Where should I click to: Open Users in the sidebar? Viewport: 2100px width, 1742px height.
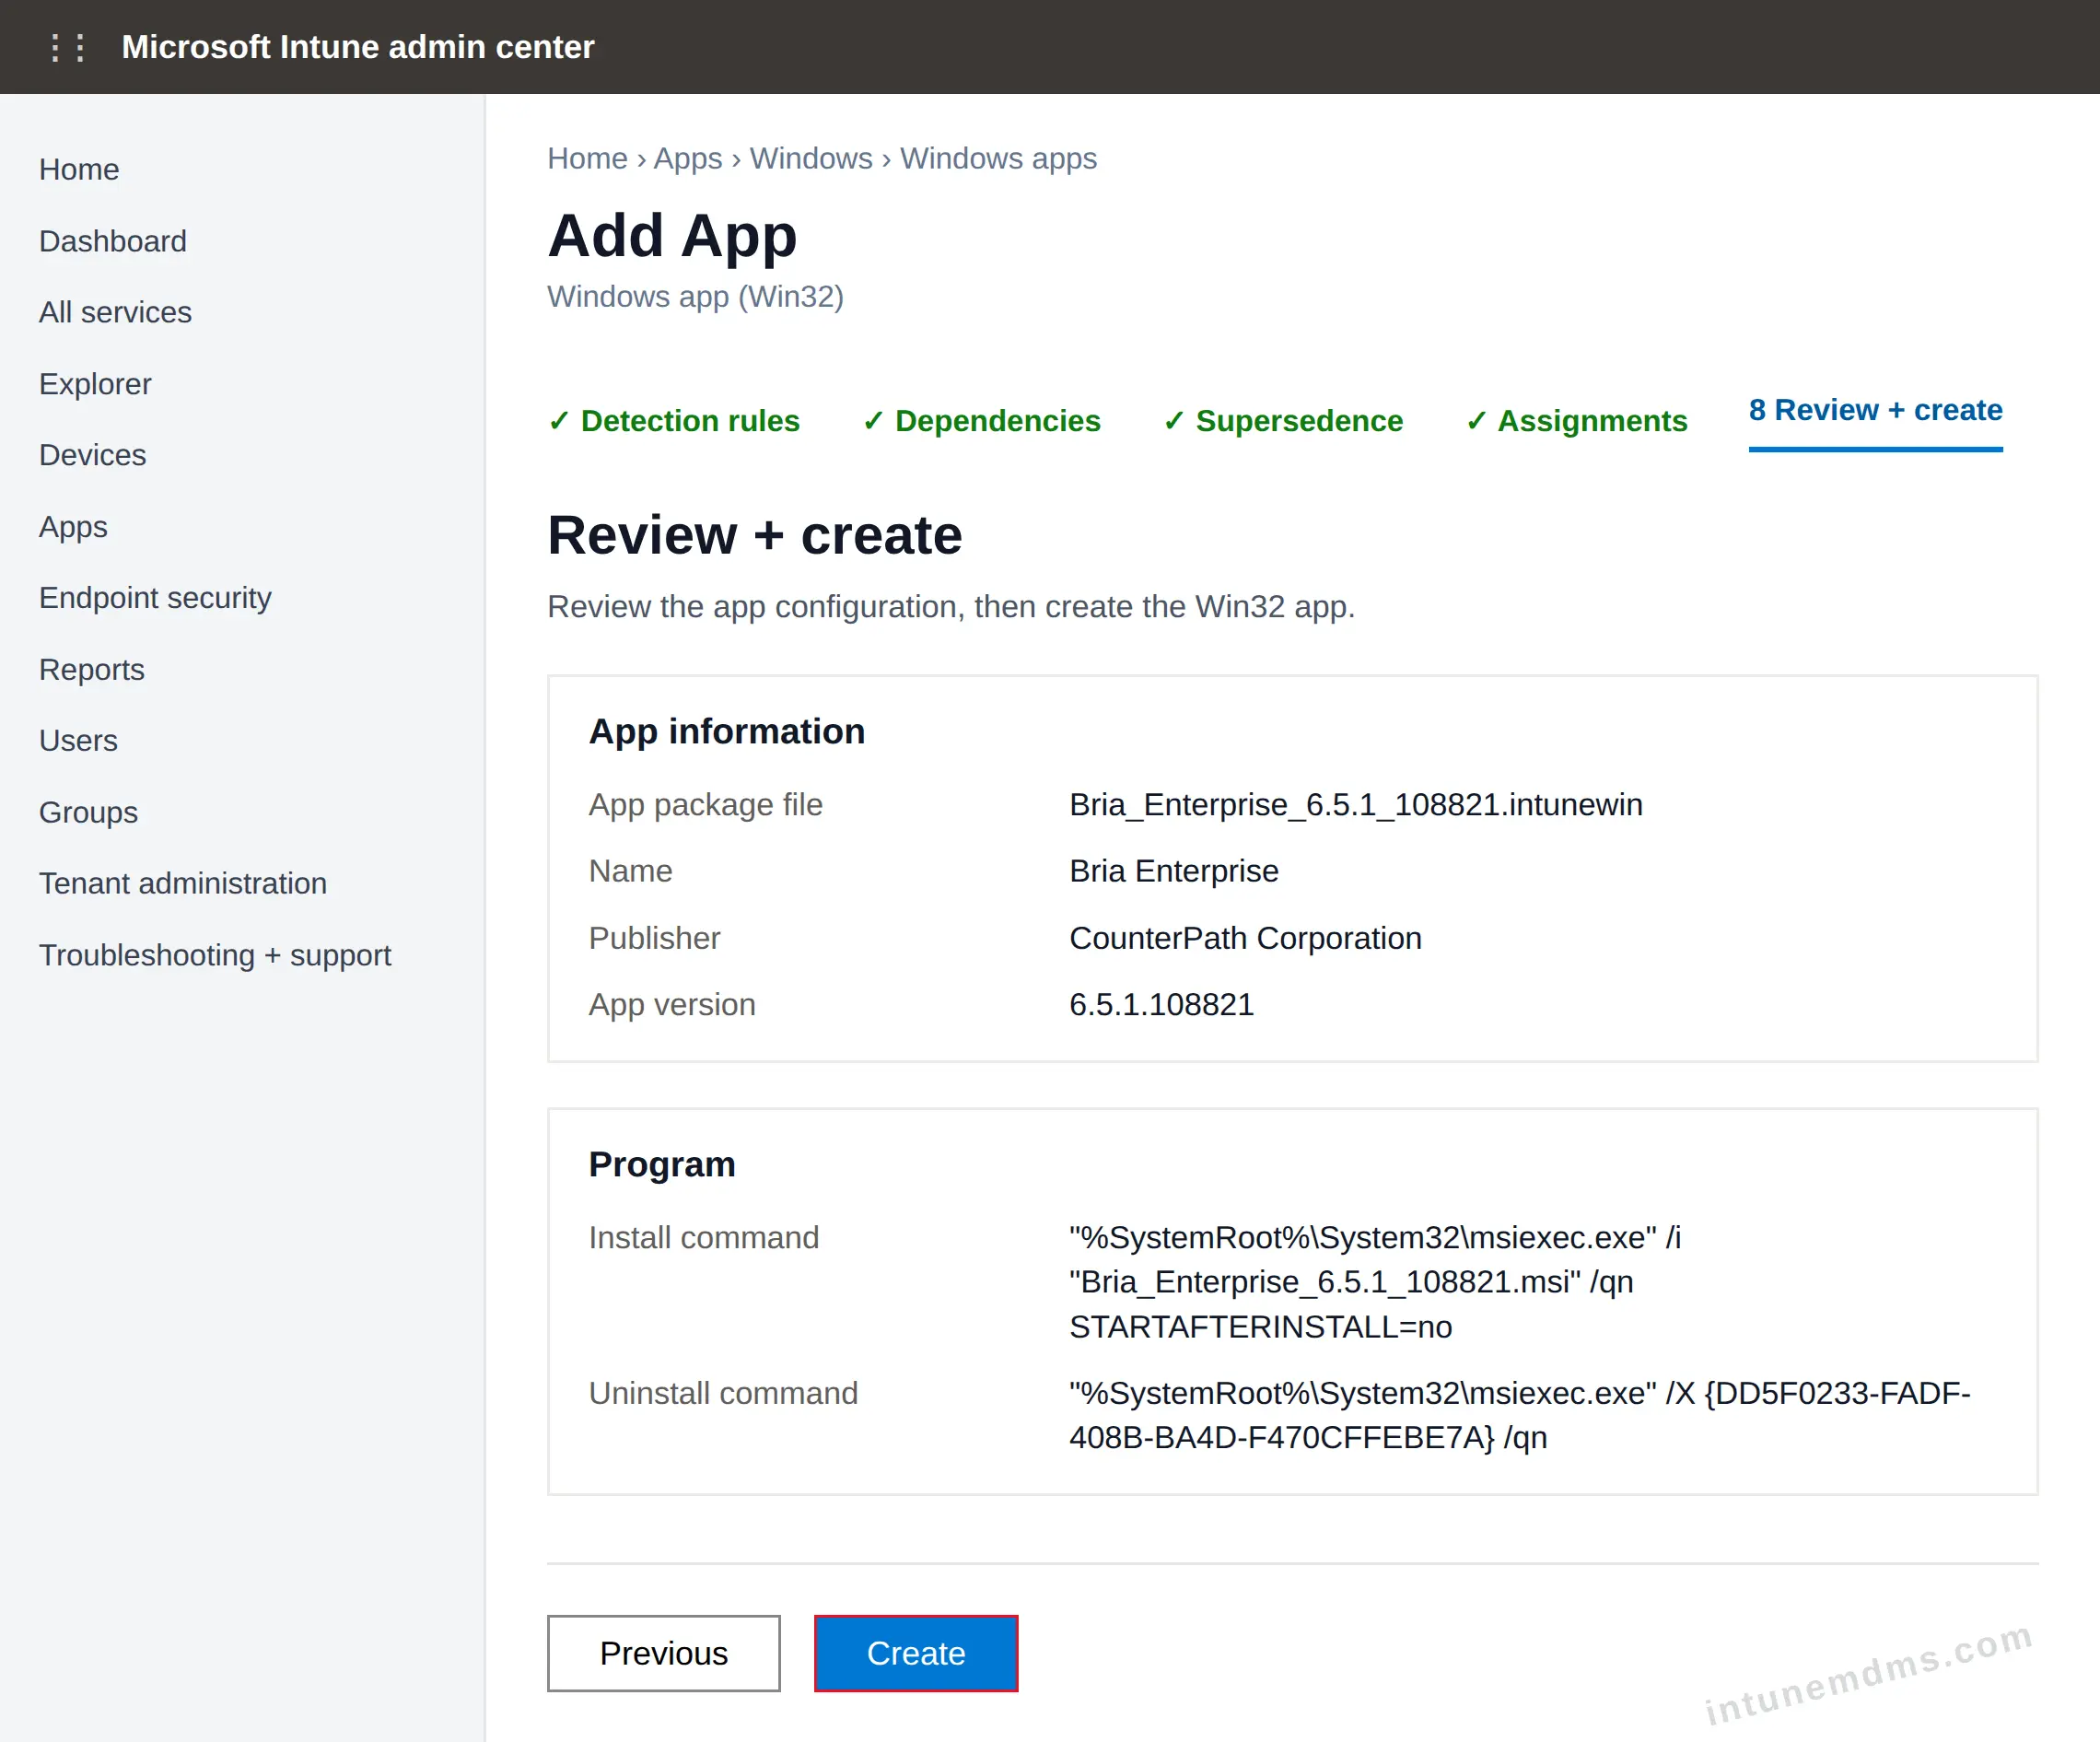coord(78,741)
